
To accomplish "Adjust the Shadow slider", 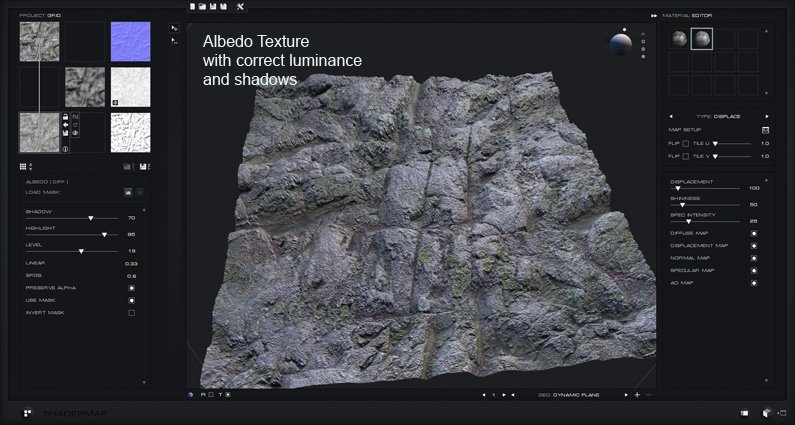I will pos(90,217).
